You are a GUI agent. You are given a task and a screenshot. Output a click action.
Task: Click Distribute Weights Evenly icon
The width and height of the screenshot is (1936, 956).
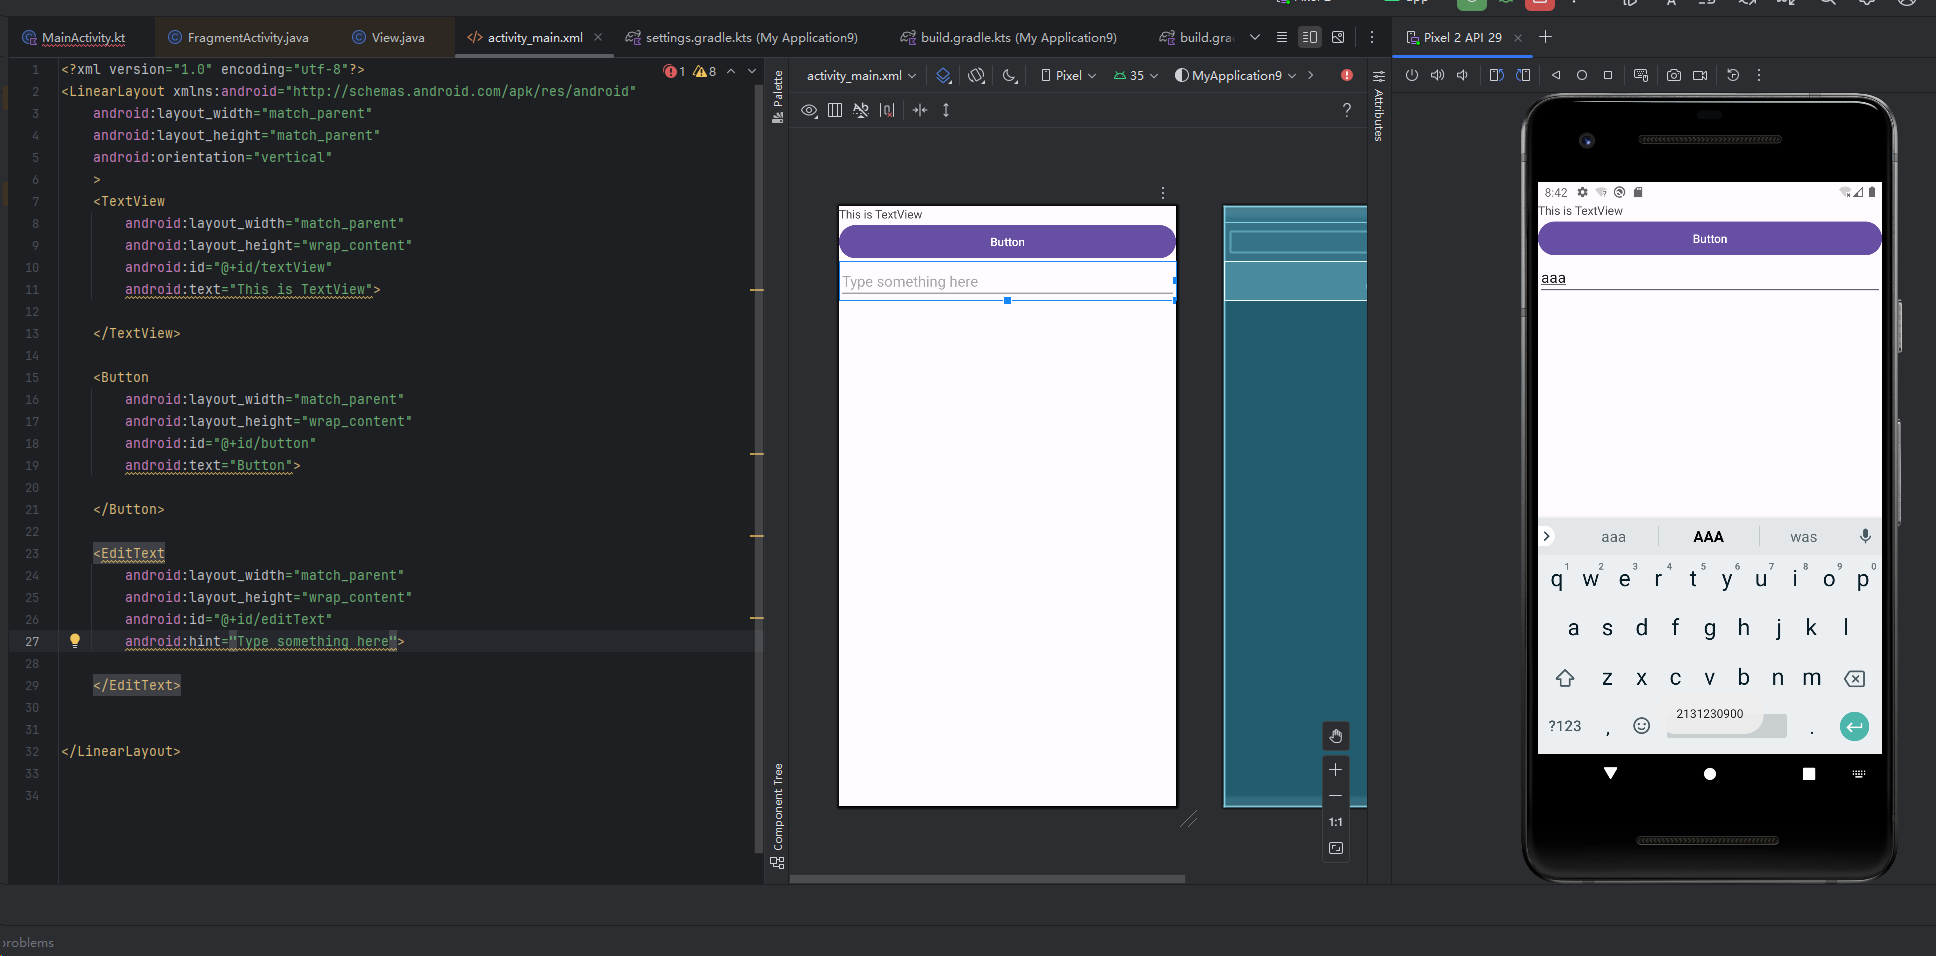(920, 110)
